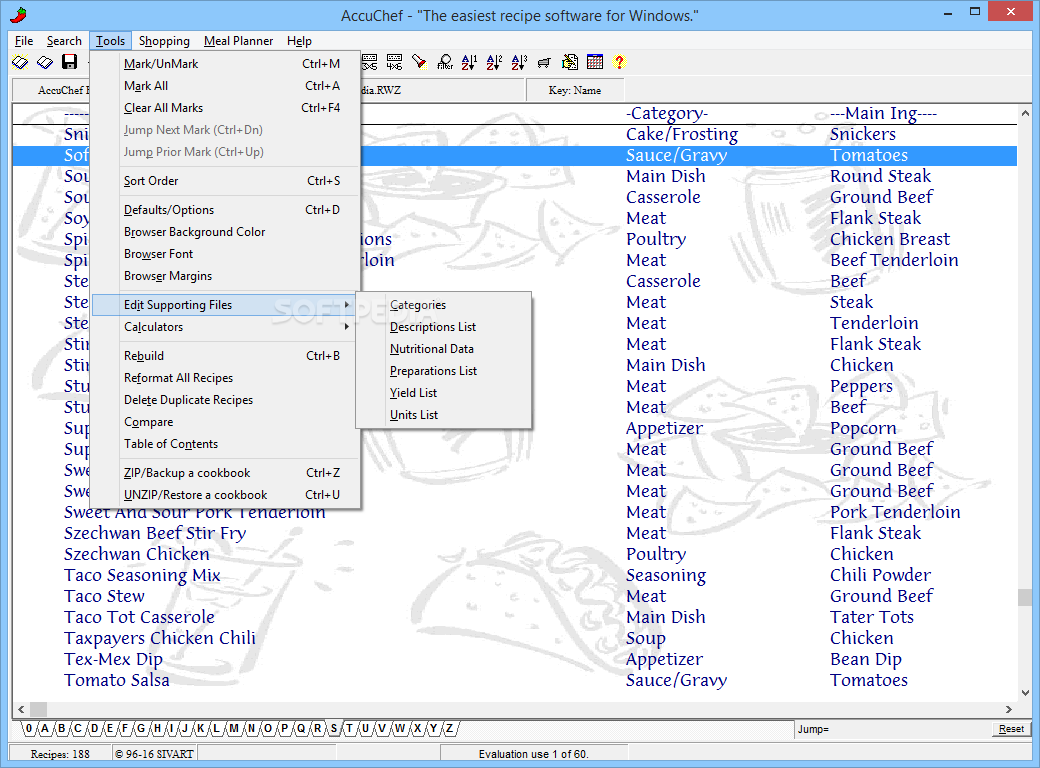The image size is (1040, 768).
Task: Choose Browser Margins option
Action: click(x=226, y=275)
